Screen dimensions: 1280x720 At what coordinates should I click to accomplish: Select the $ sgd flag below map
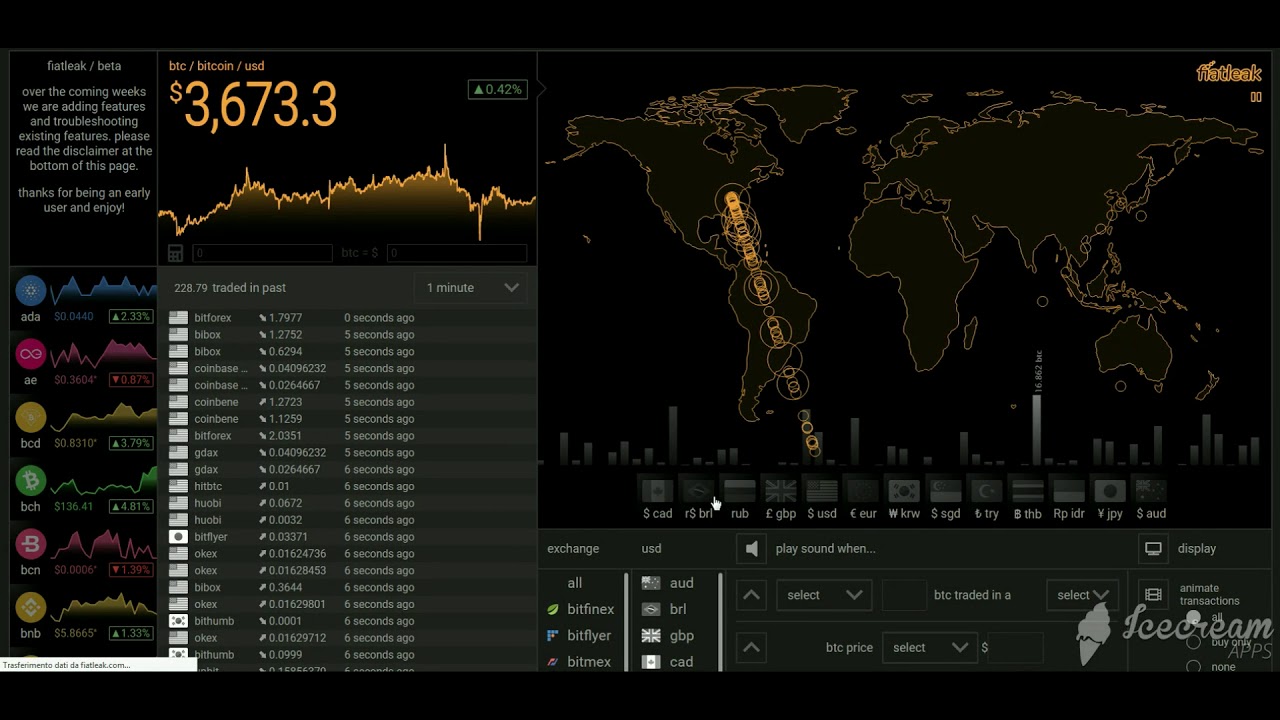945,491
